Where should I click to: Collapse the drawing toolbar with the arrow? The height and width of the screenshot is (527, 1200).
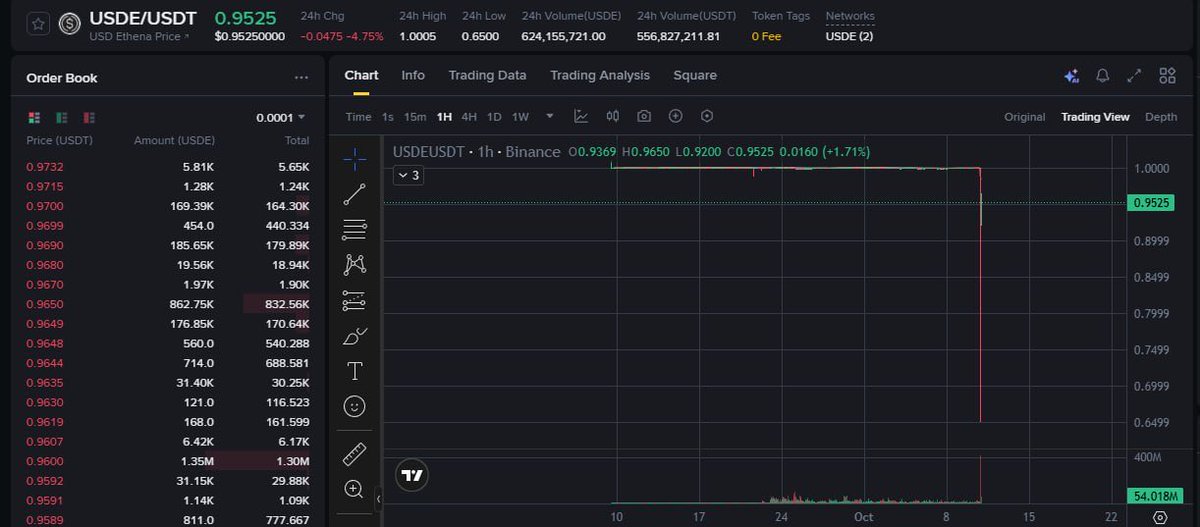click(378, 498)
